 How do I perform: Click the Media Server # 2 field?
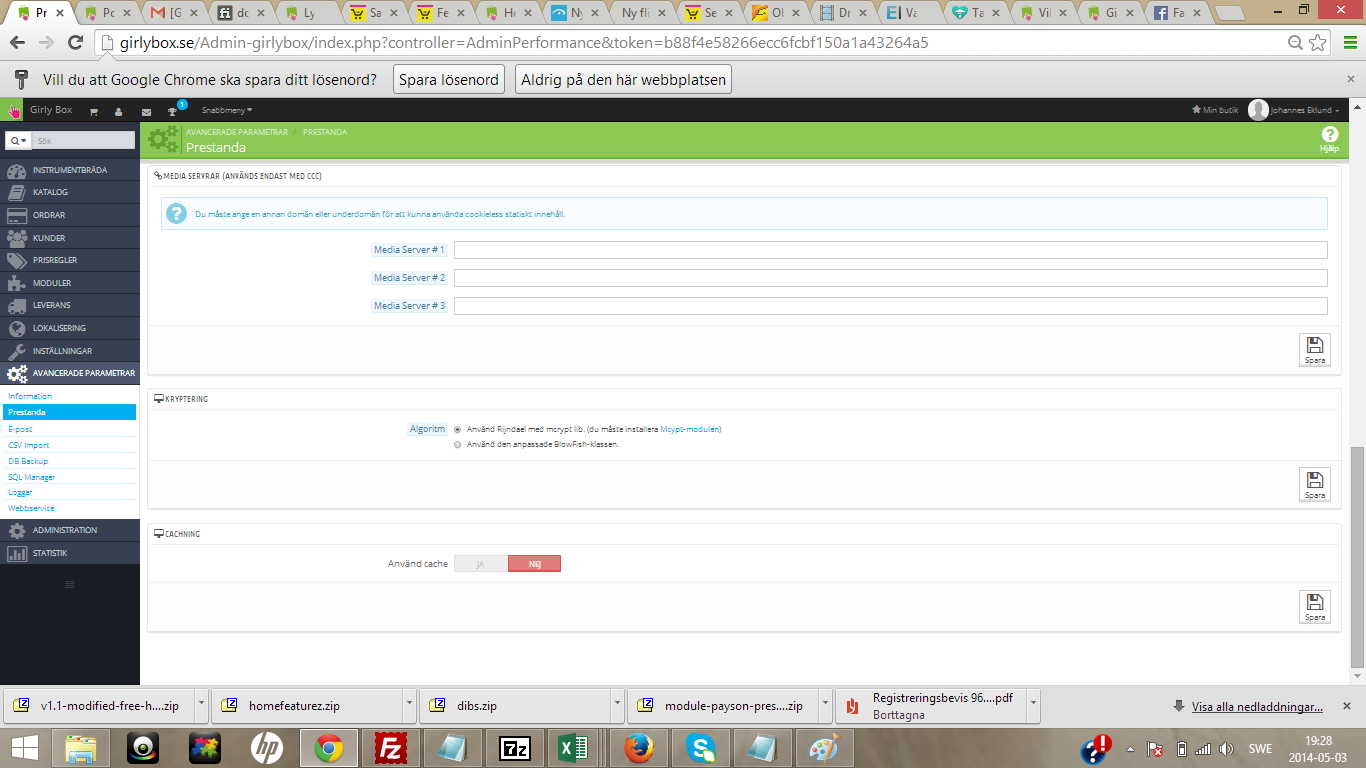pyautogui.click(x=891, y=278)
